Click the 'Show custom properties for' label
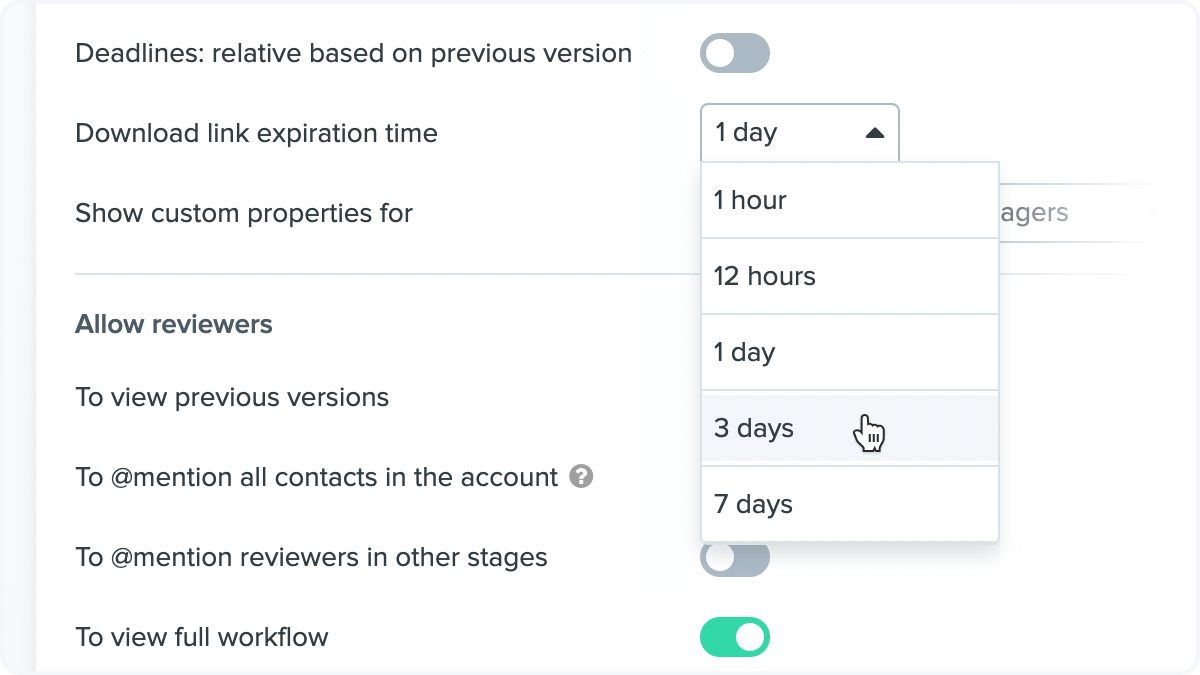Screen dimensions: 1200x675 tap(244, 213)
